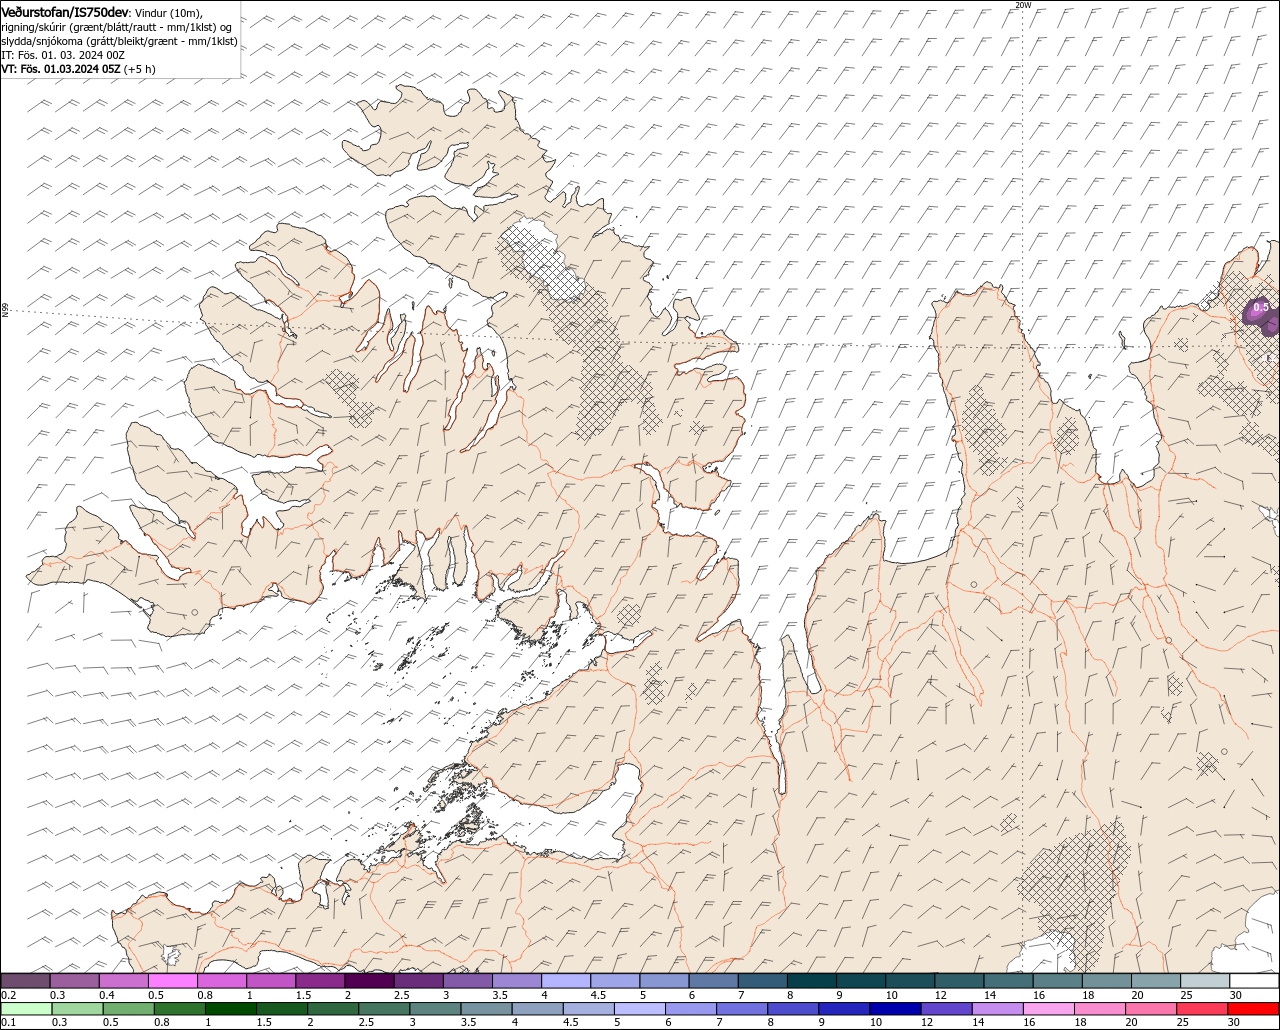Pick the bright pink 0.5 upper-row swatch

173,981
